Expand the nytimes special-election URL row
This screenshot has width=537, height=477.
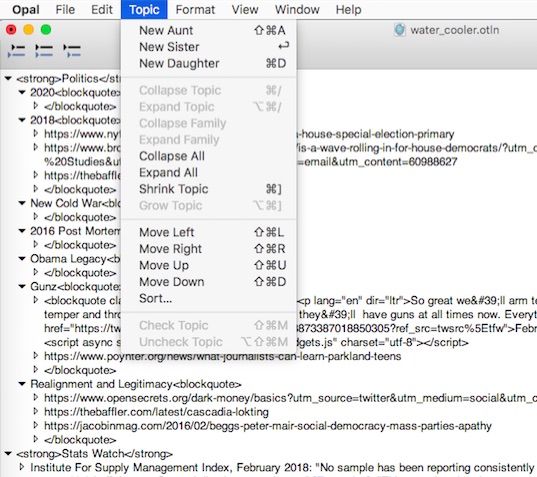point(36,134)
